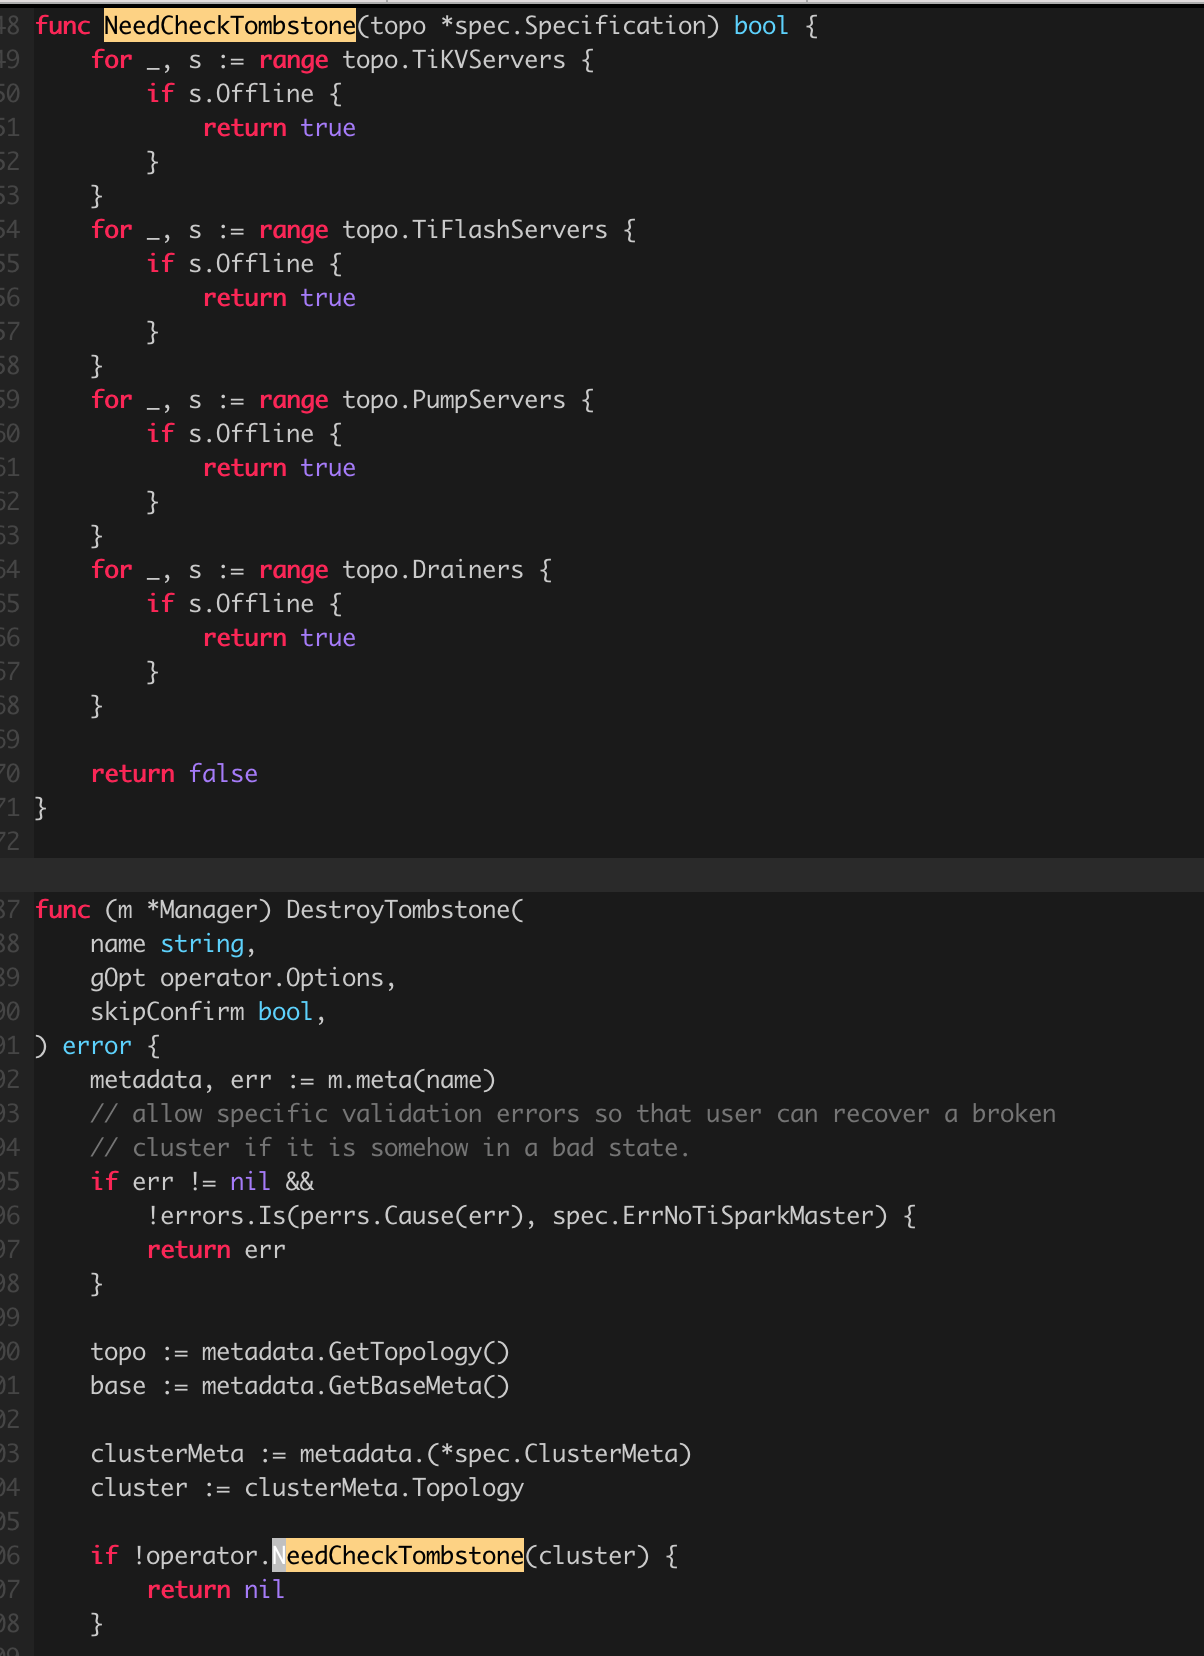Click the highlighted NeedCheckTombstone in the func declaration
This screenshot has width=1204, height=1656.
[x=230, y=25]
